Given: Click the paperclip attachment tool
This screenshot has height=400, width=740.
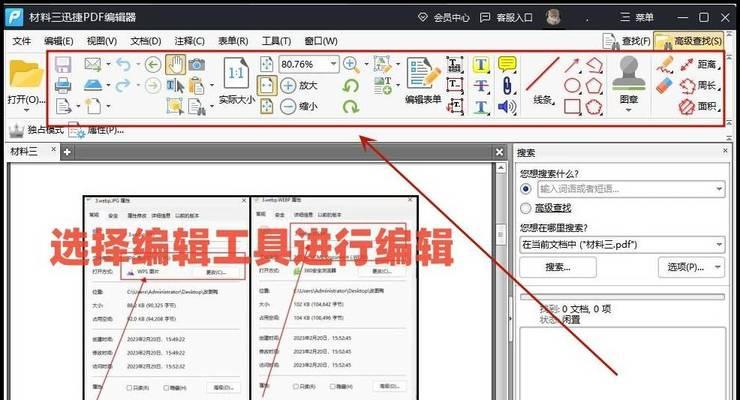Looking at the screenshot, I should pos(507,85).
